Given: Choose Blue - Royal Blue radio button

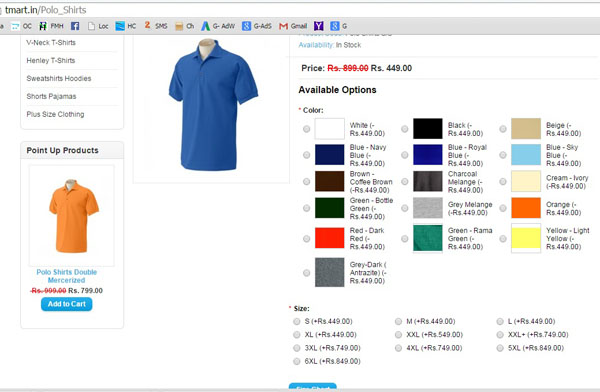Looking at the screenshot, I should pyautogui.click(x=404, y=155).
